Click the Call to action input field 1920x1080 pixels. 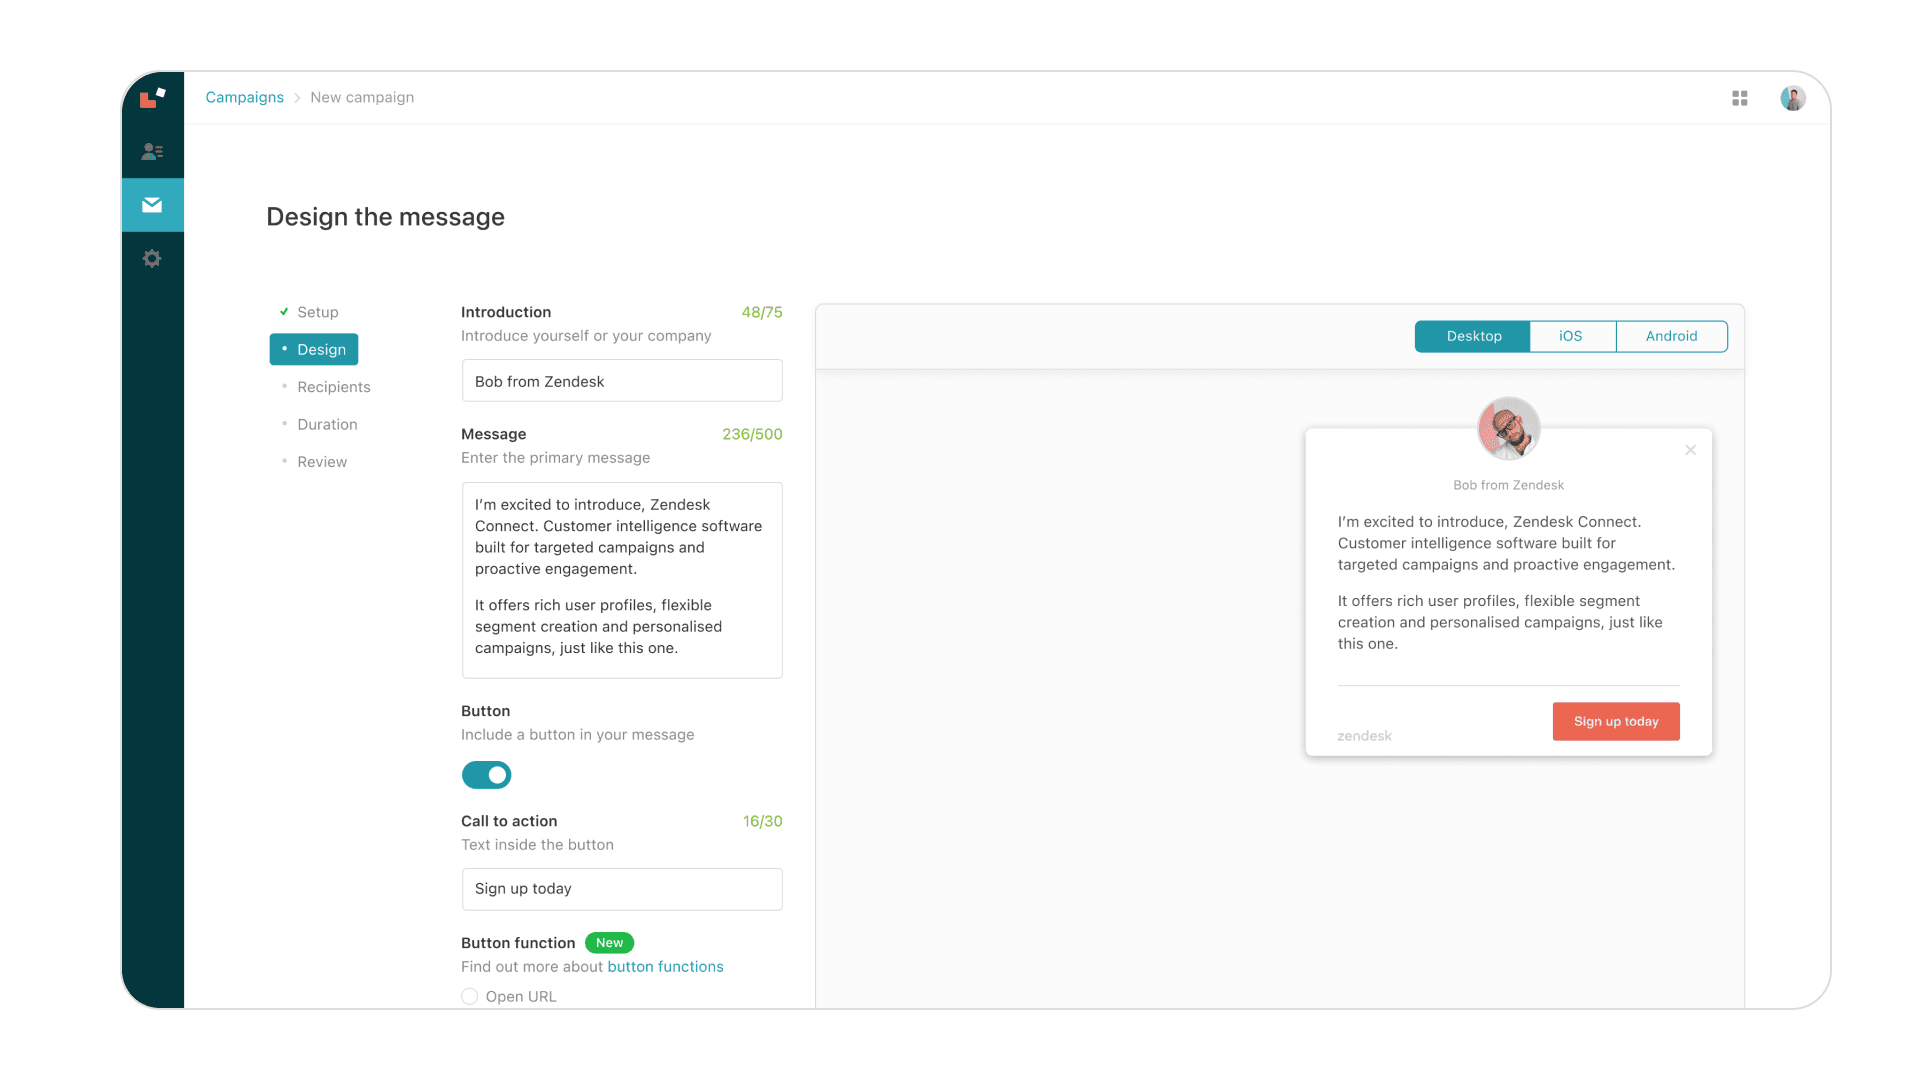(x=622, y=889)
